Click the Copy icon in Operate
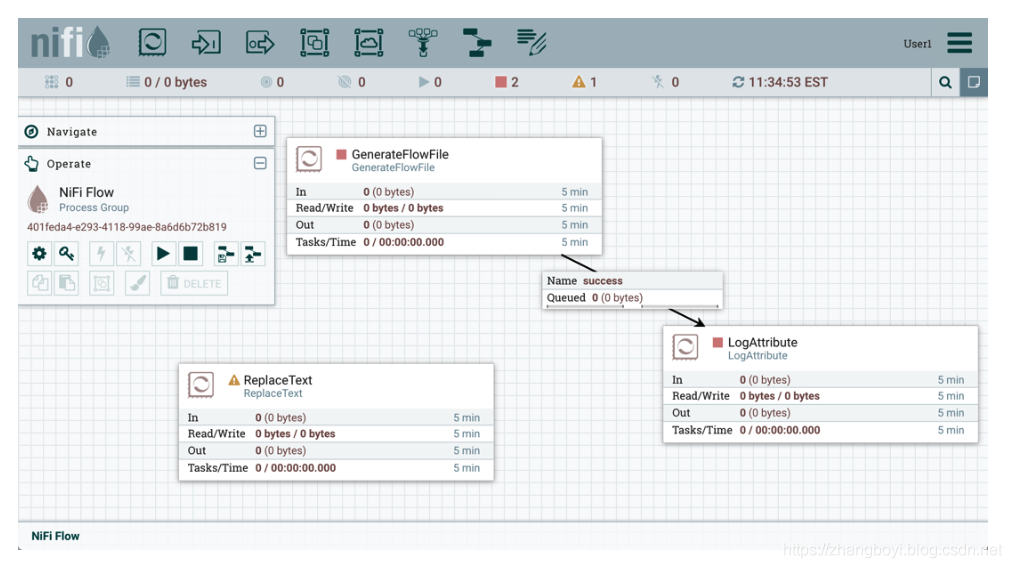This screenshot has height=568, width=1012. click(39, 283)
